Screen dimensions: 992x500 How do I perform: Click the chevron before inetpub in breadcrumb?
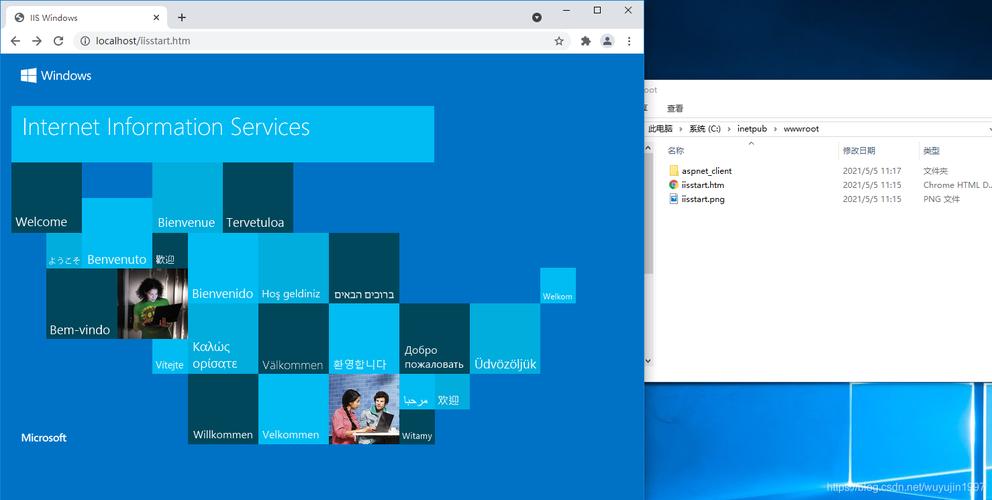[x=729, y=129]
